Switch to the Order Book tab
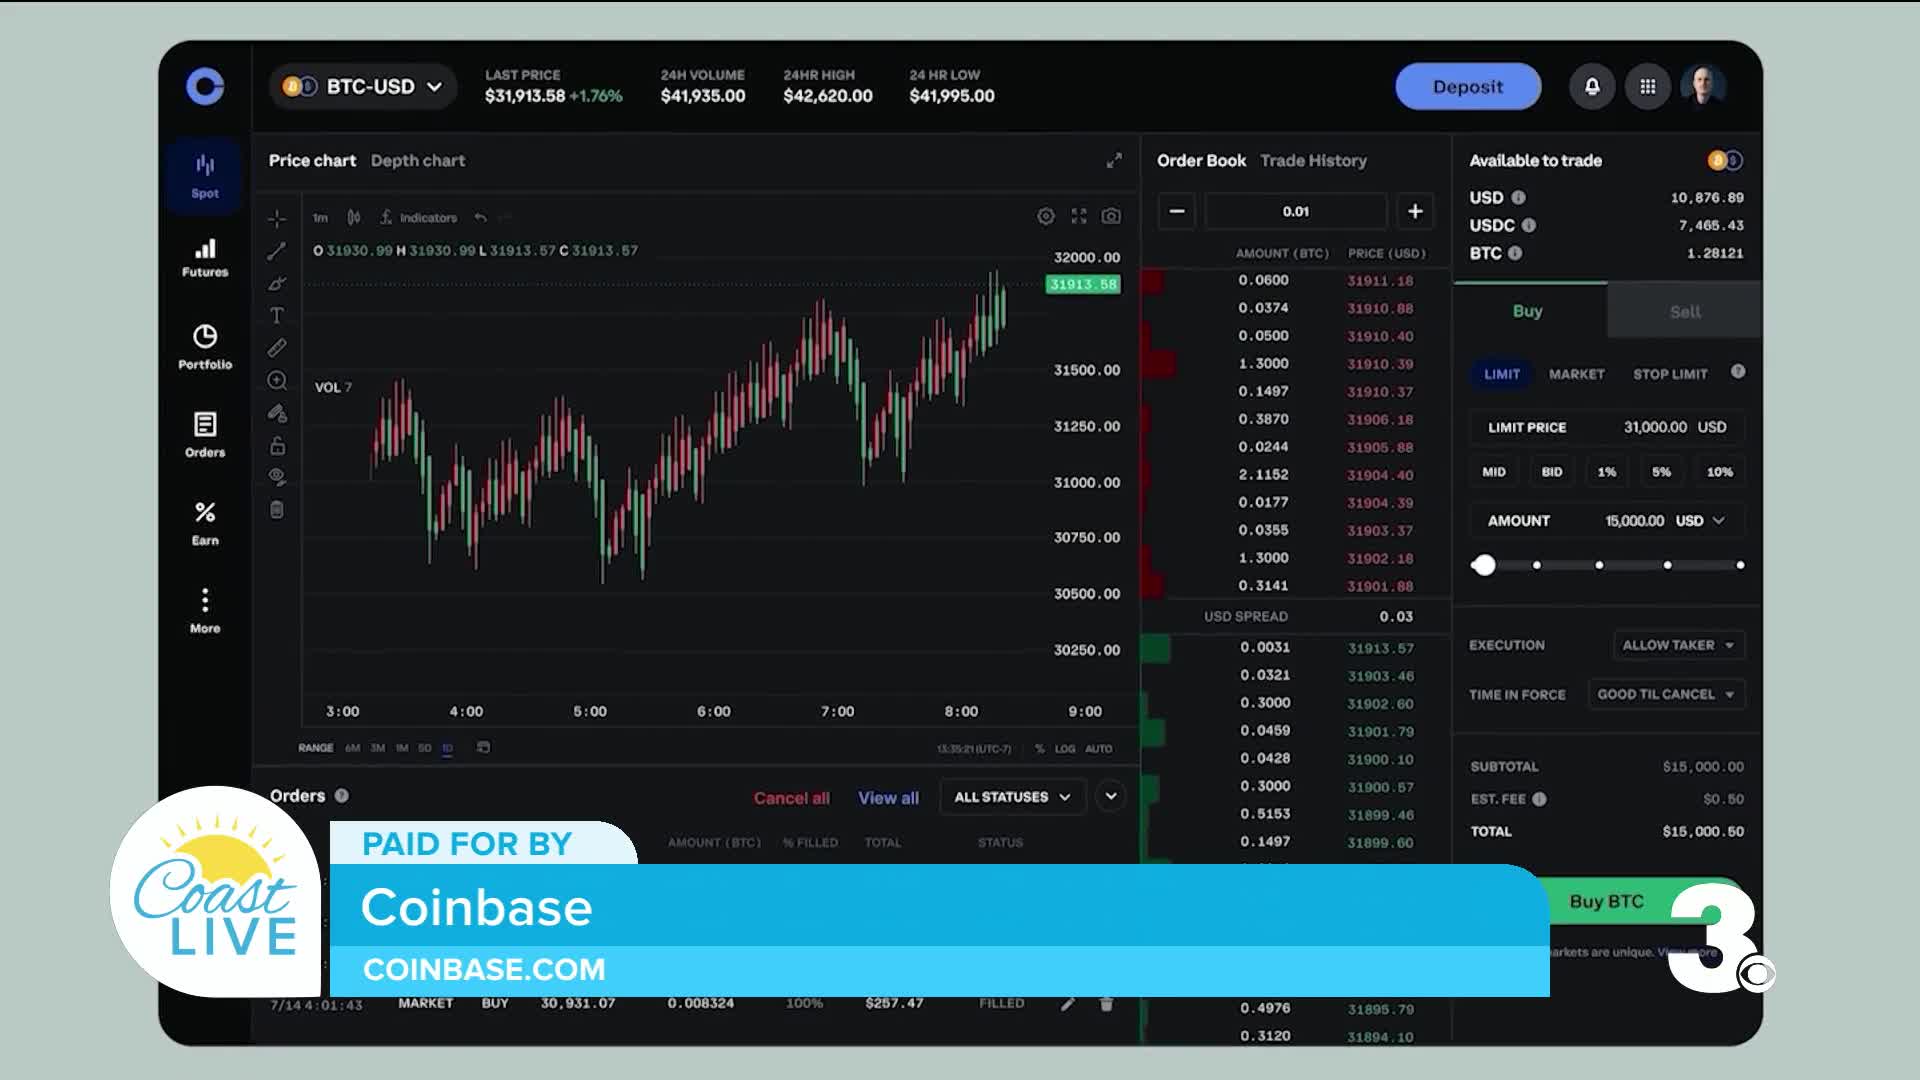1920x1080 pixels. 1201,160
